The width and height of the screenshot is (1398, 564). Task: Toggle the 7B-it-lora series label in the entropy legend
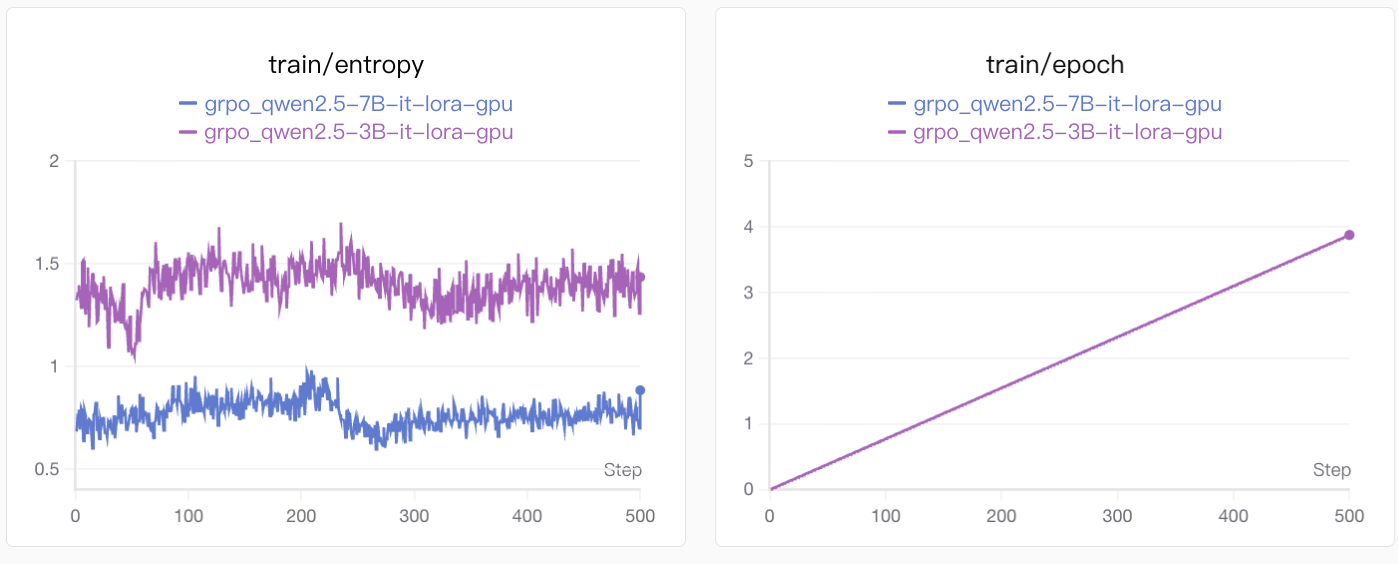(359, 103)
